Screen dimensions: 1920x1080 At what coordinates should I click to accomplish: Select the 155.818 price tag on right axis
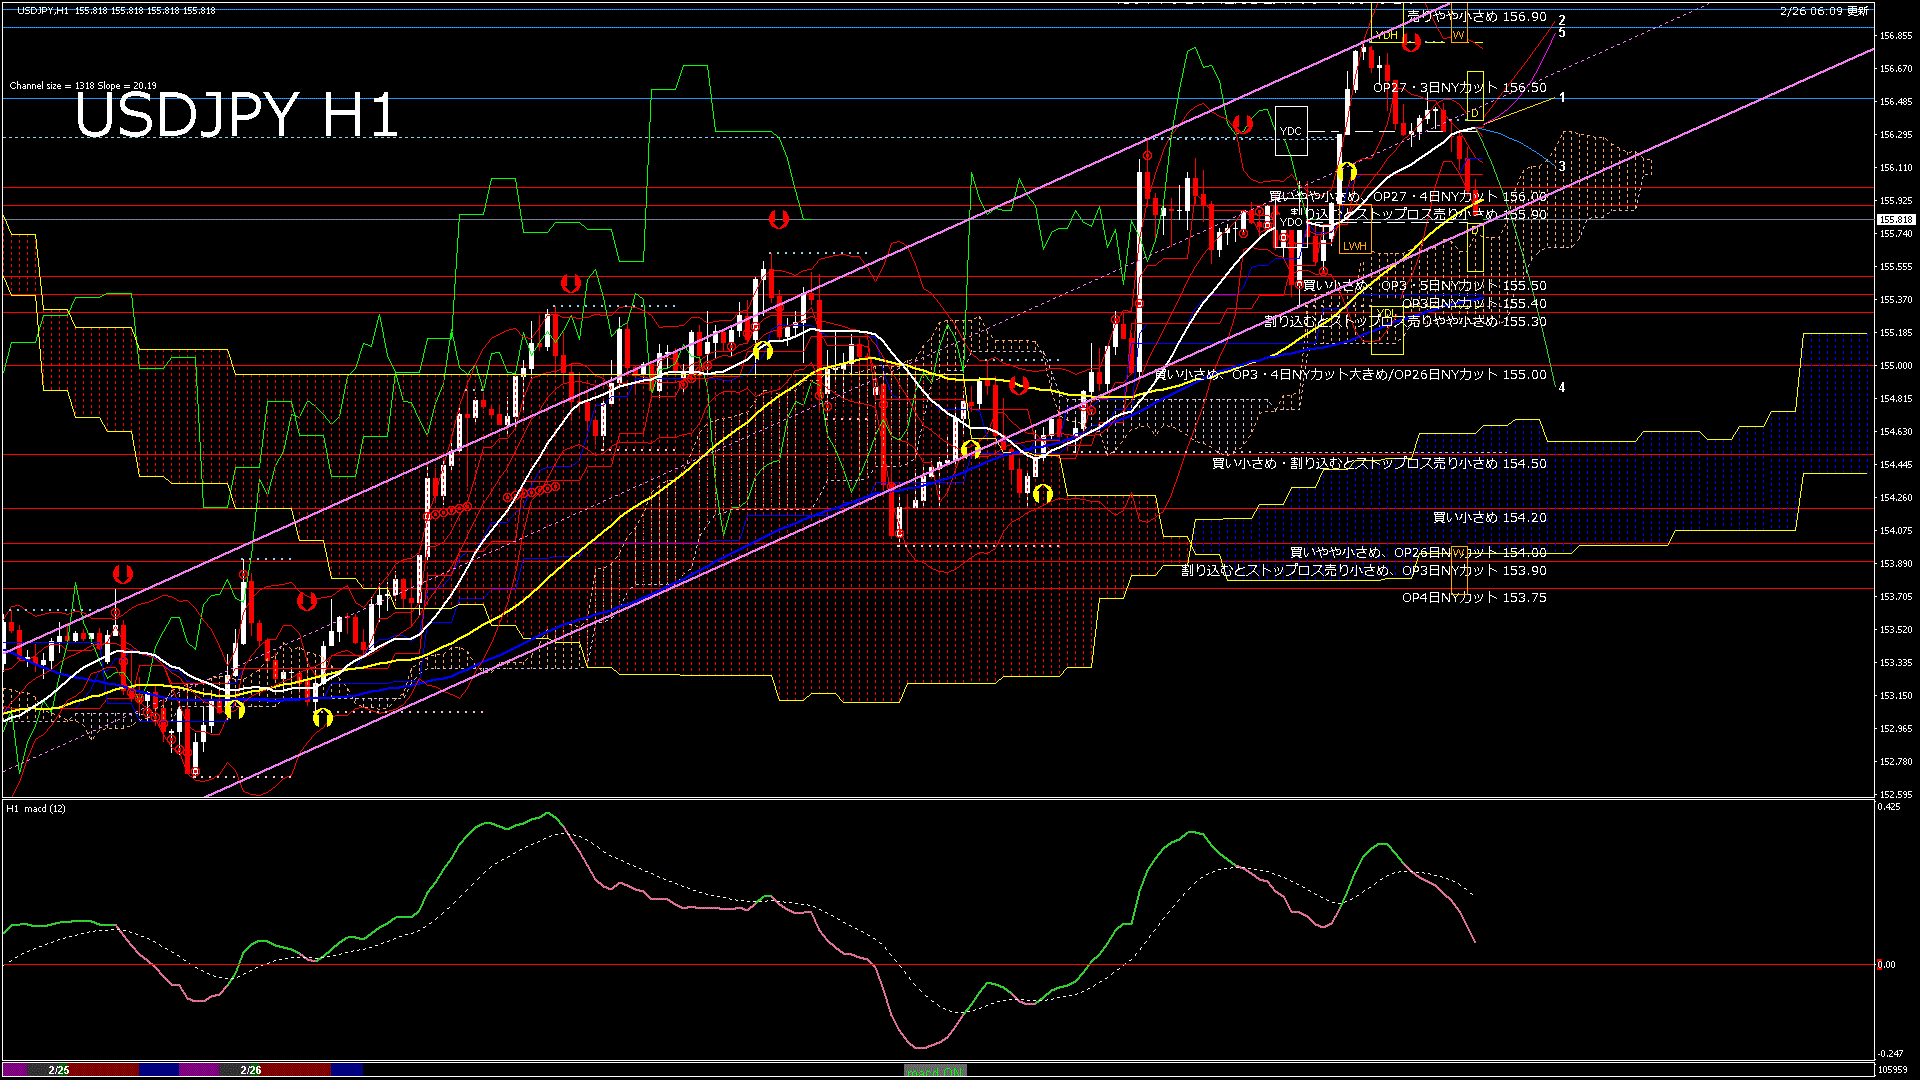click(1893, 219)
